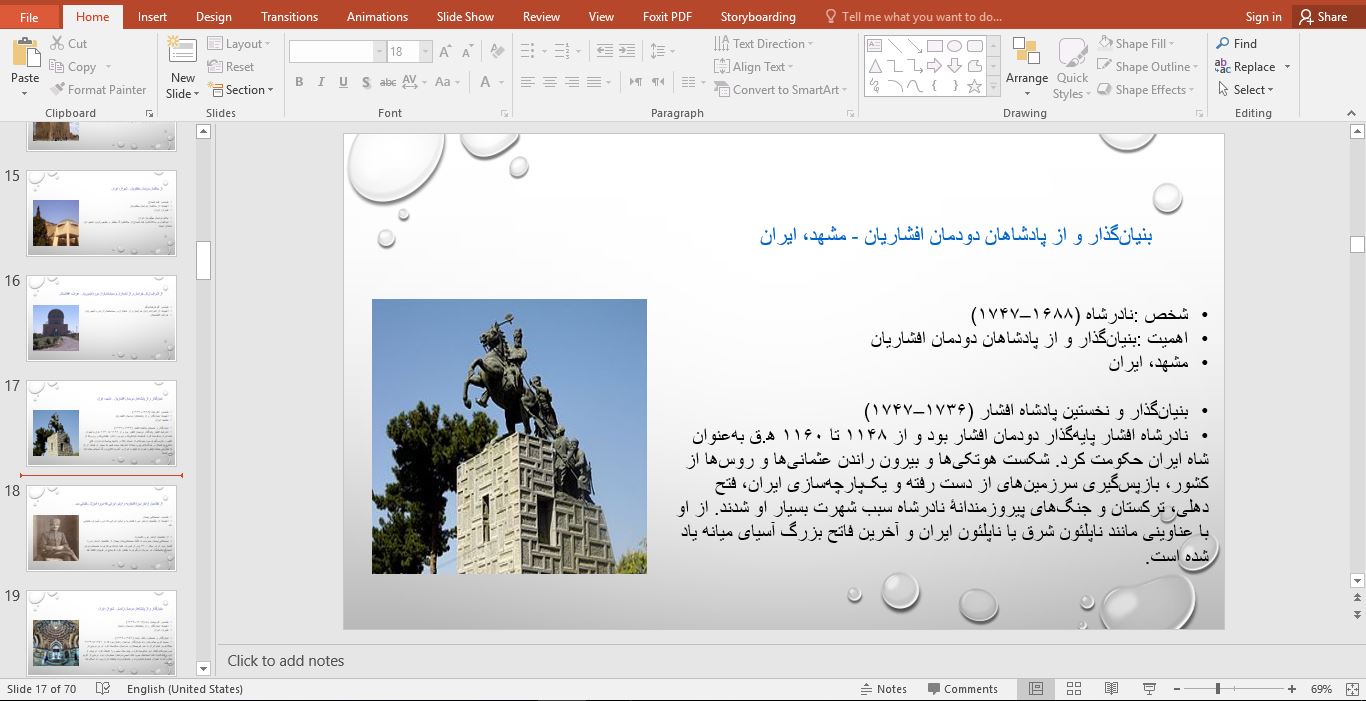1366x701 pixels.
Task: Open the Layout dropdown
Action: click(x=239, y=44)
